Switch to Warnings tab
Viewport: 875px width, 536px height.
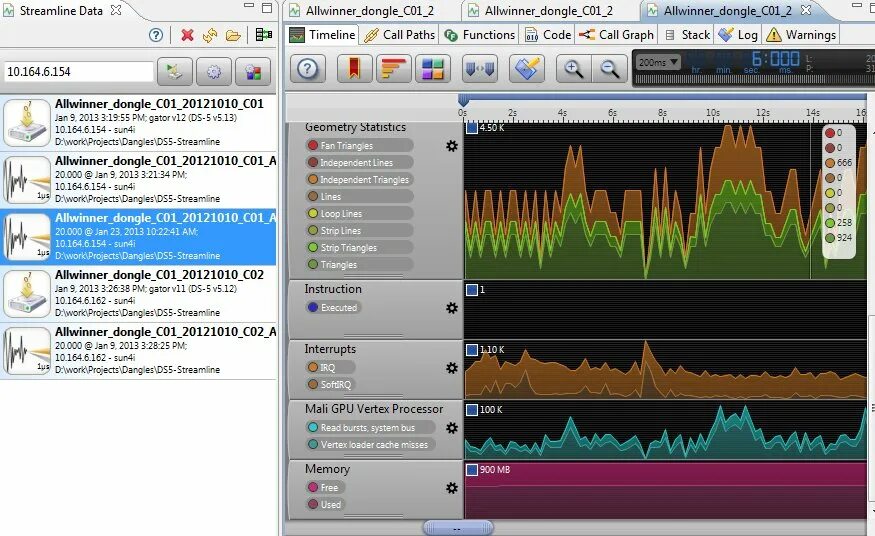[x=801, y=35]
